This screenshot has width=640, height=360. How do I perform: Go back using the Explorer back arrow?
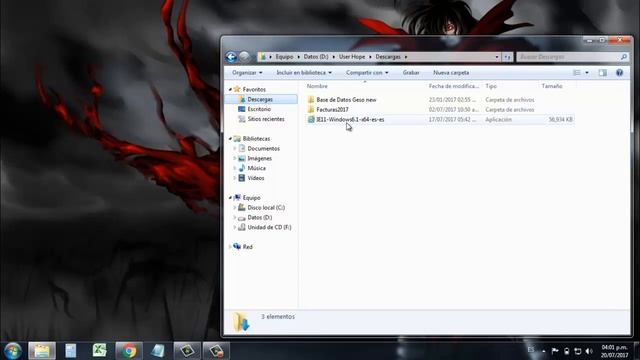[x=231, y=57]
